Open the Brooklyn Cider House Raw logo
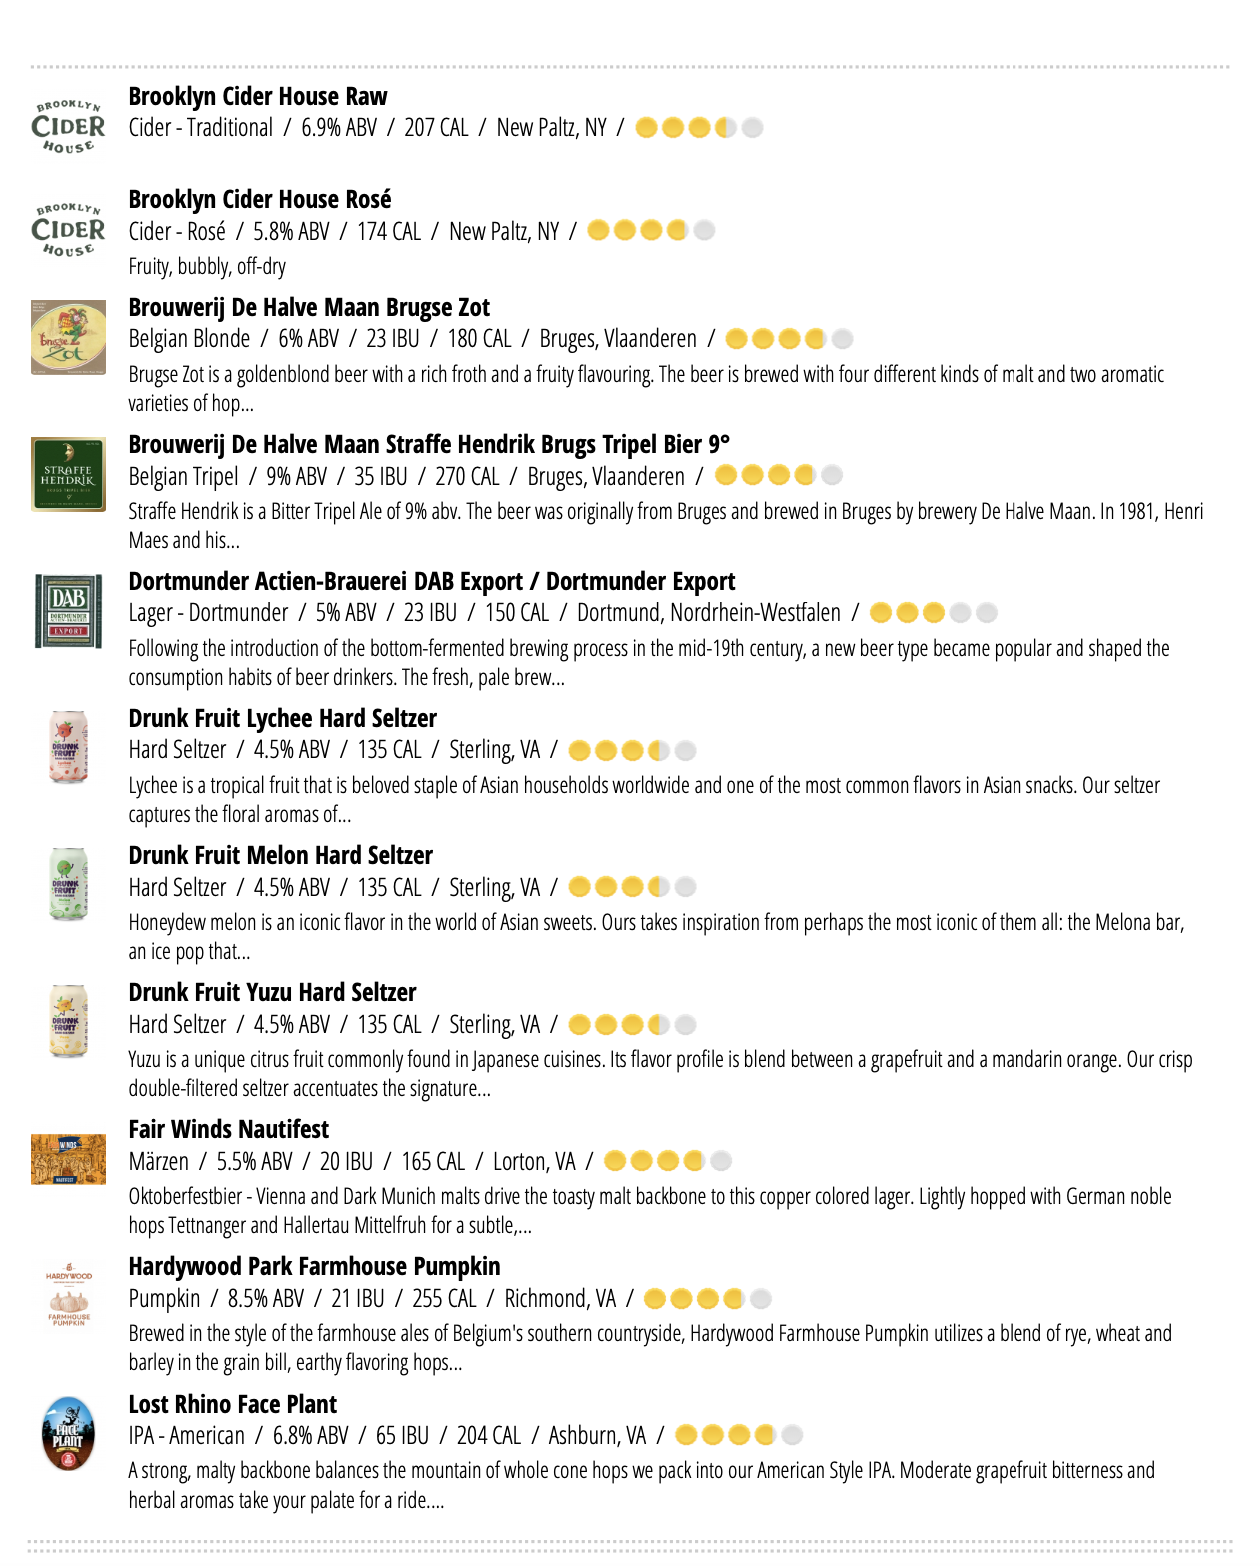The height and width of the screenshot is (1566, 1260). [x=68, y=126]
